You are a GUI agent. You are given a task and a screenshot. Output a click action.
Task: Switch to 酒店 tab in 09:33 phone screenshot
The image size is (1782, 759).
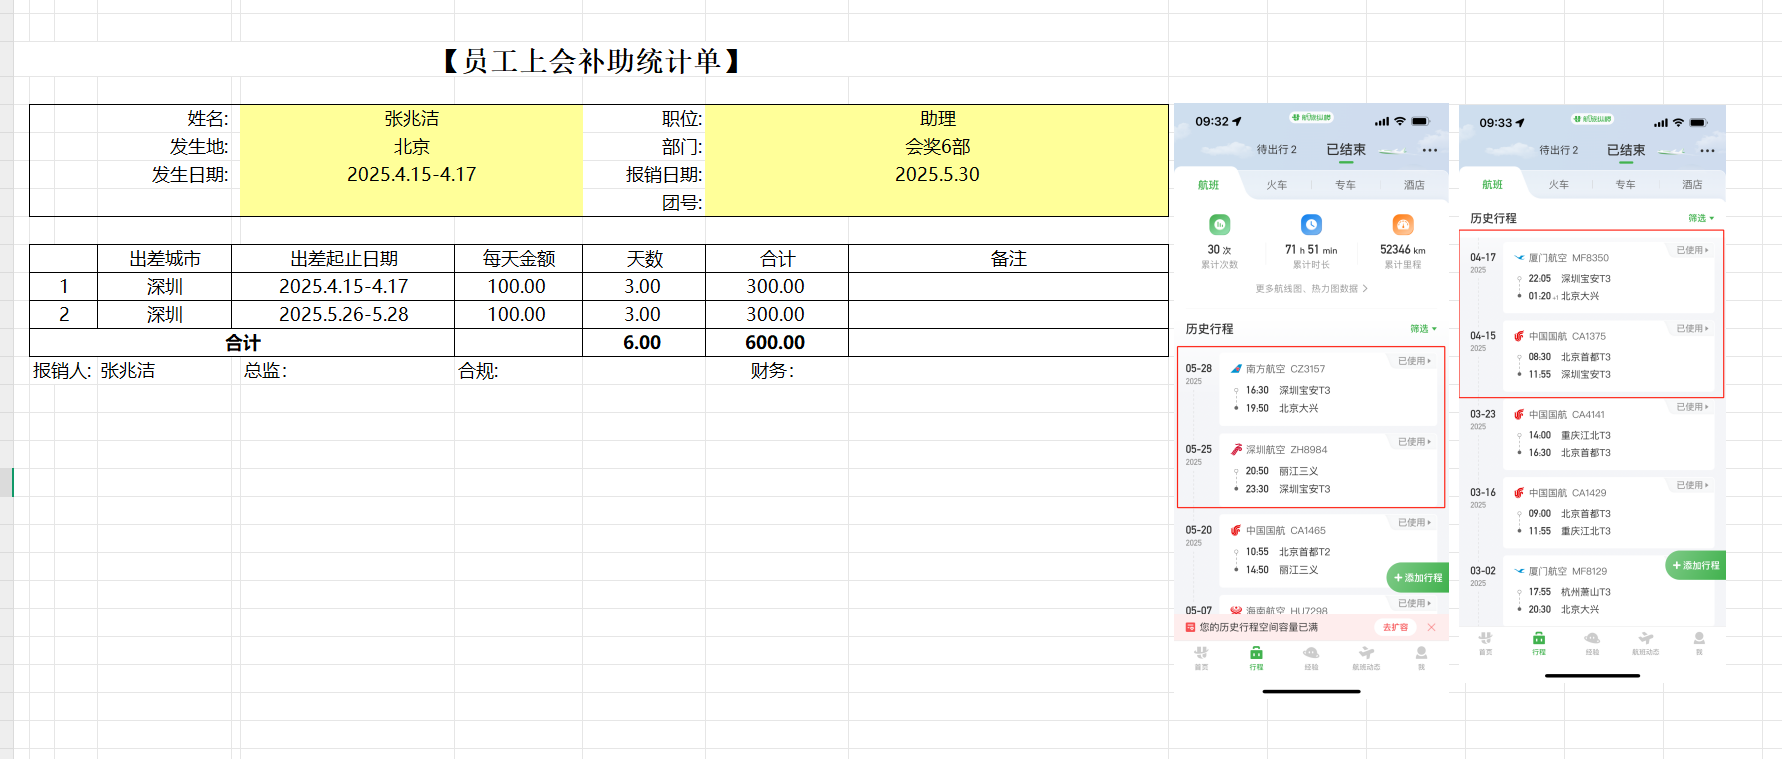(x=1692, y=185)
